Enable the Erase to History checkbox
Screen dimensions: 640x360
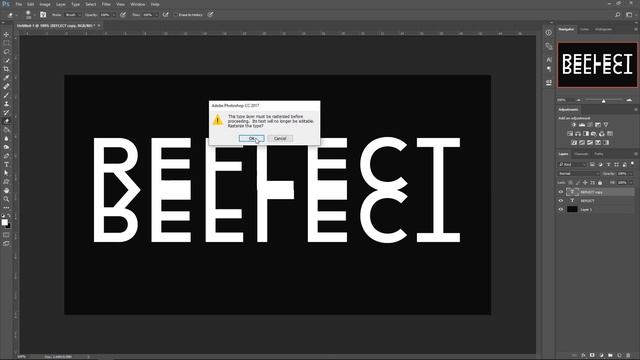(x=176, y=15)
